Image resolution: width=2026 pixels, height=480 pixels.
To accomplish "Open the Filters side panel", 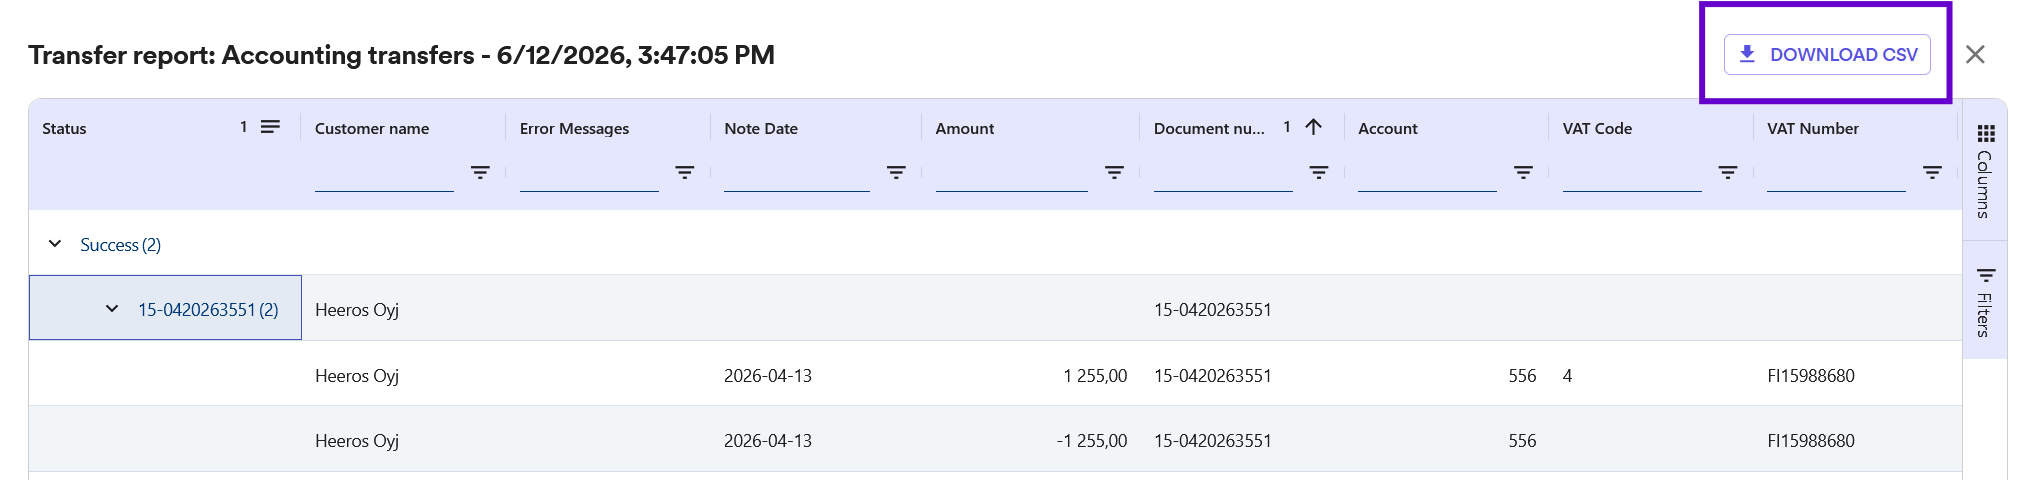I will pos(1985,300).
